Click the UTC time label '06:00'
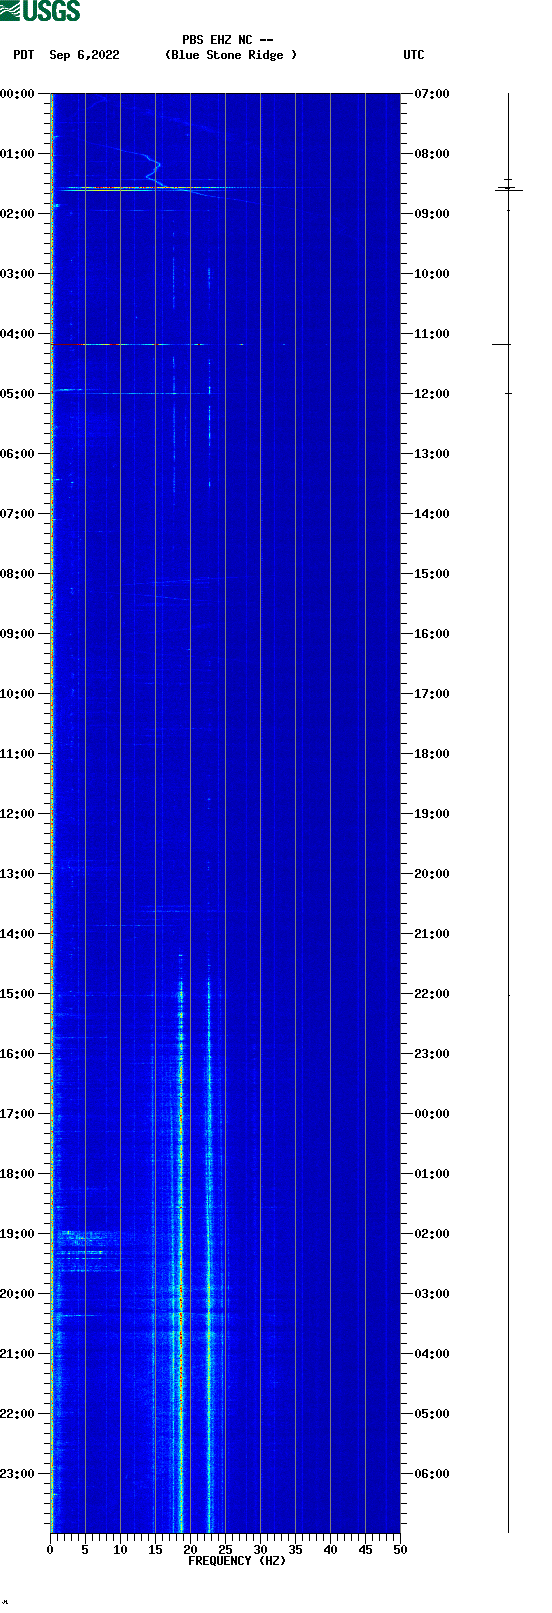Viewport: 552px width, 1613px height. click(432, 1474)
